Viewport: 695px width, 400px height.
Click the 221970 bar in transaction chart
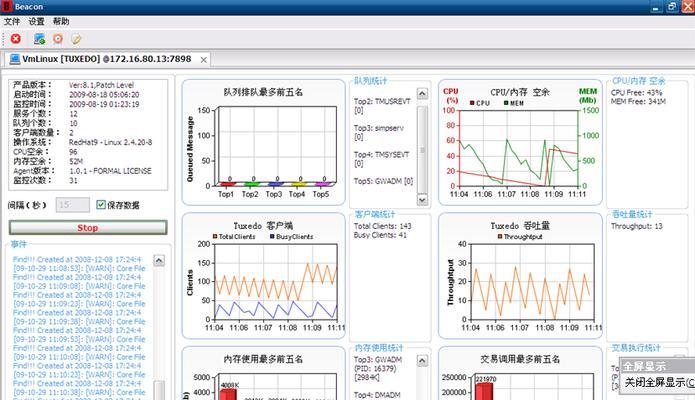tap(484, 392)
